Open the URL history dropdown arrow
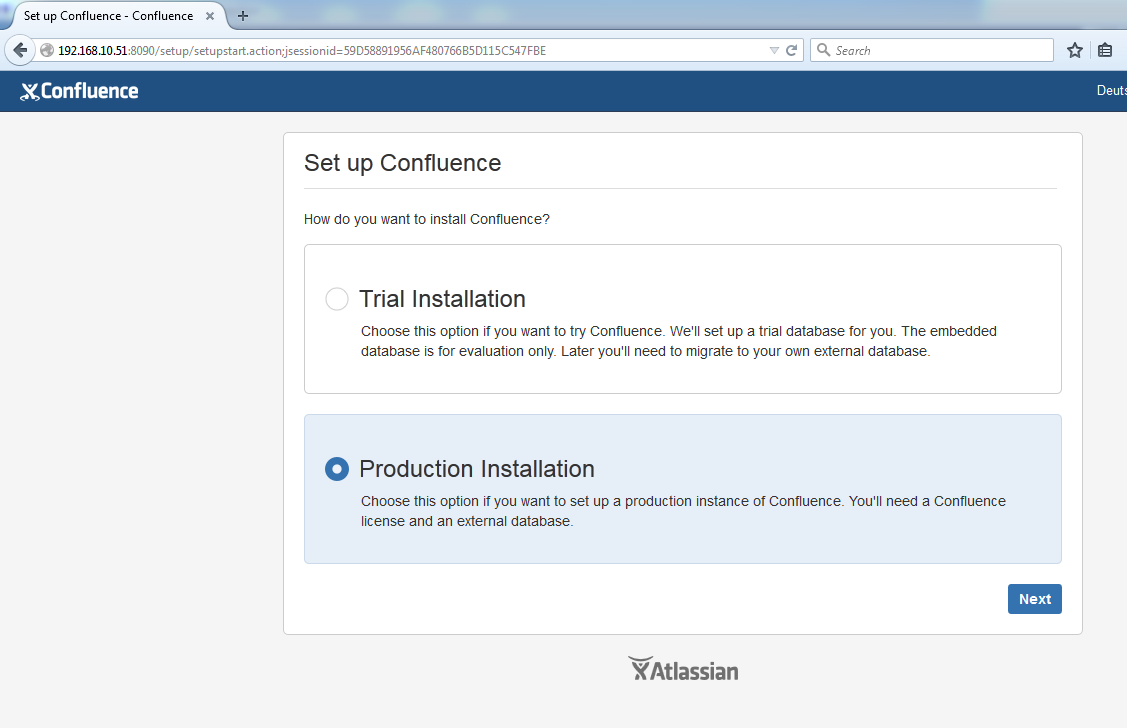The image size is (1127, 728). tap(774, 50)
